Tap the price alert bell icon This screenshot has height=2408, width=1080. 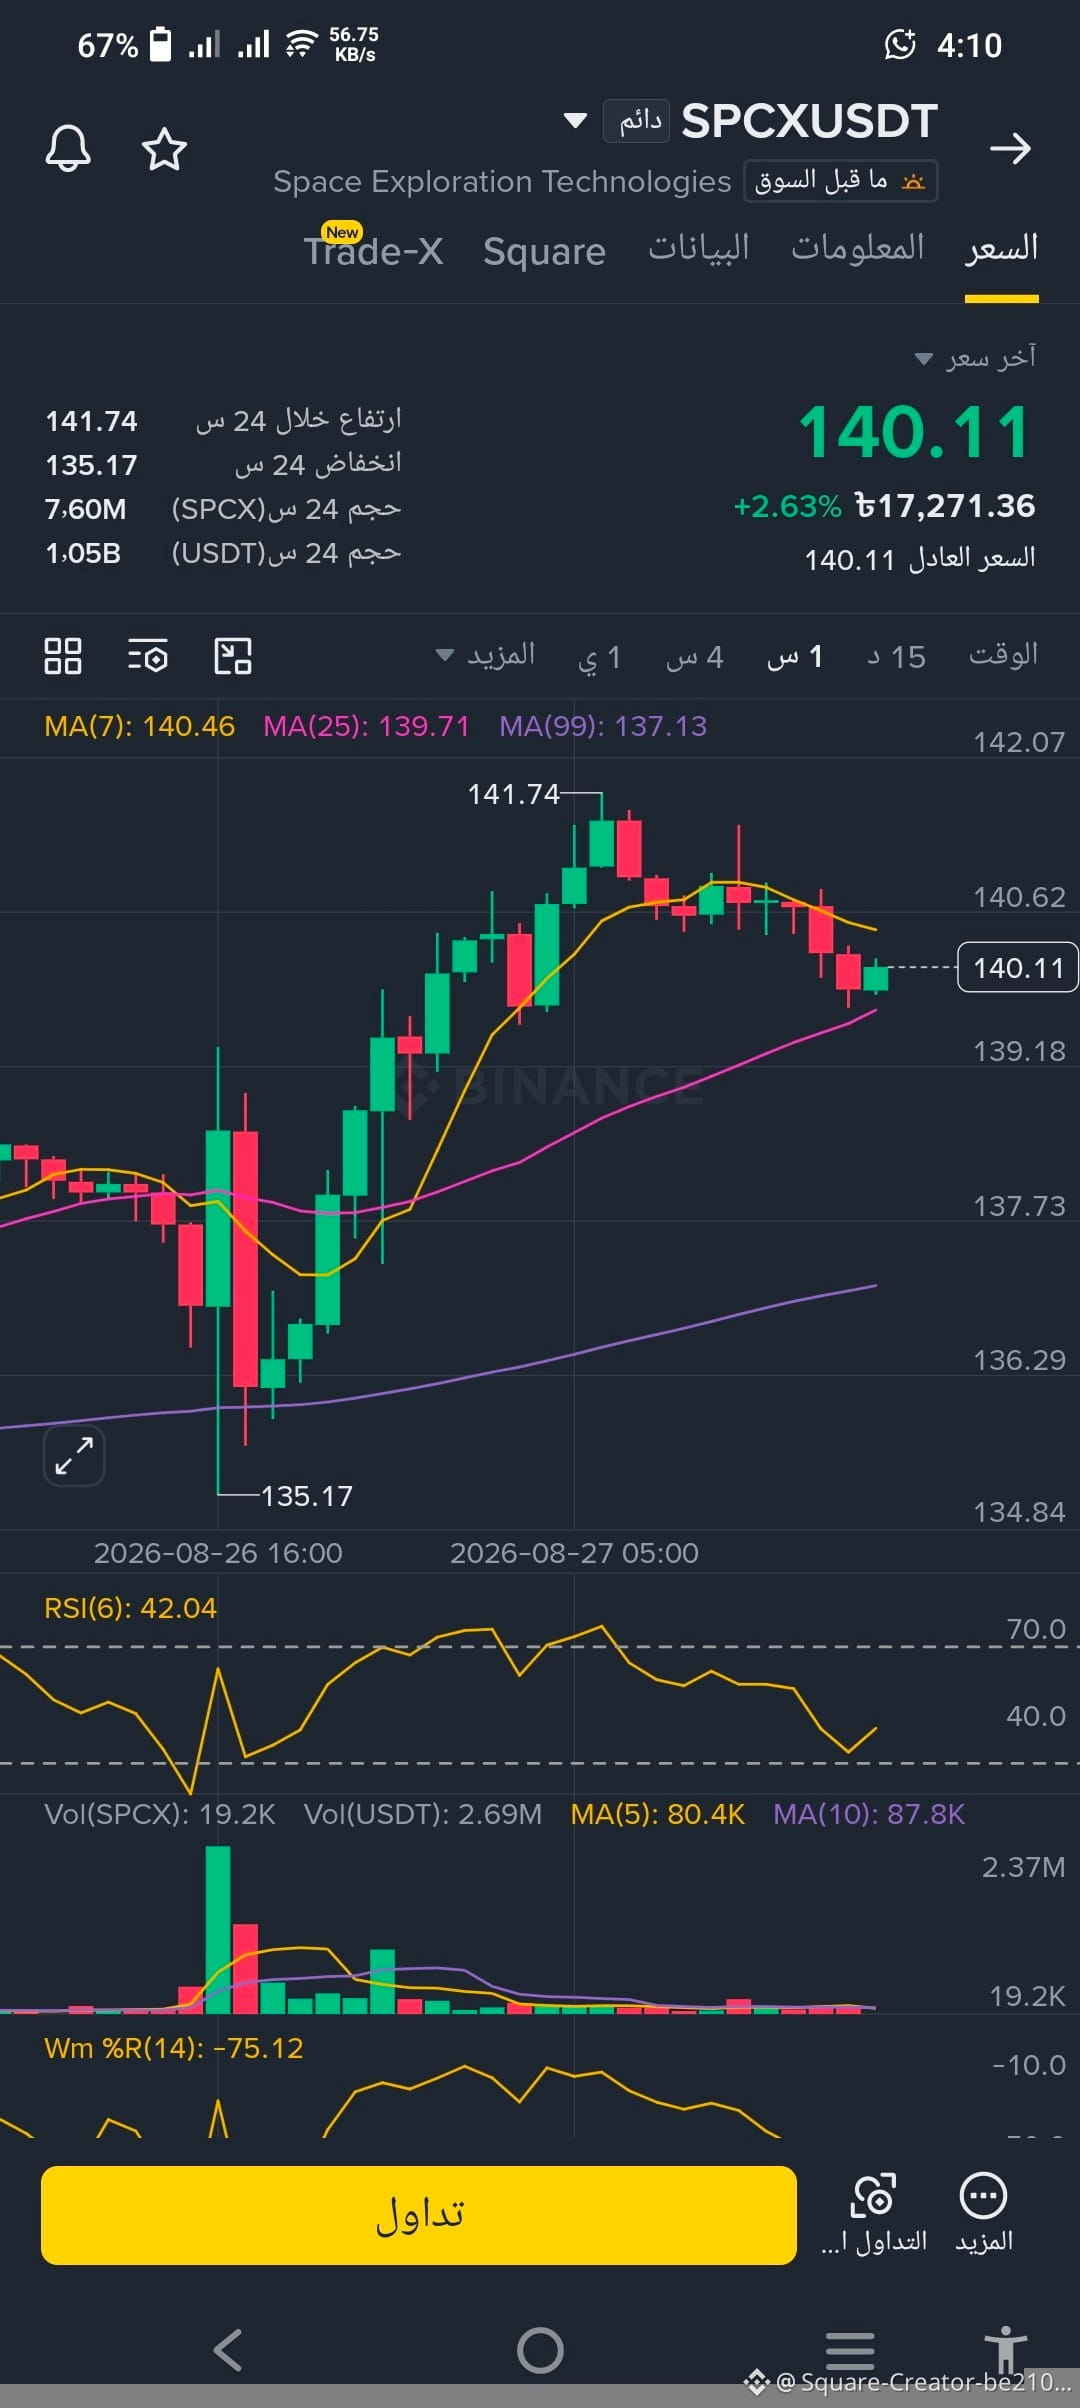point(68,149)
